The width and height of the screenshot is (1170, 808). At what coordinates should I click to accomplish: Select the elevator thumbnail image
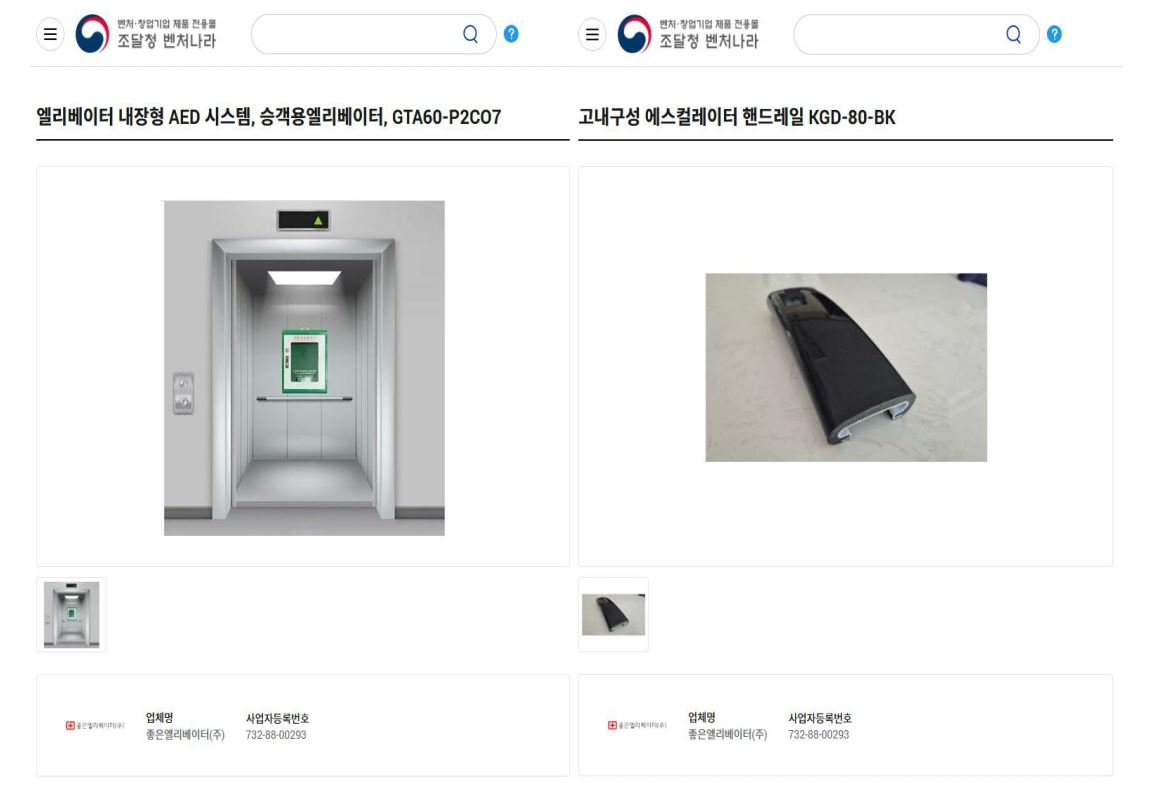pyautogui.click(x=72, y=615)
